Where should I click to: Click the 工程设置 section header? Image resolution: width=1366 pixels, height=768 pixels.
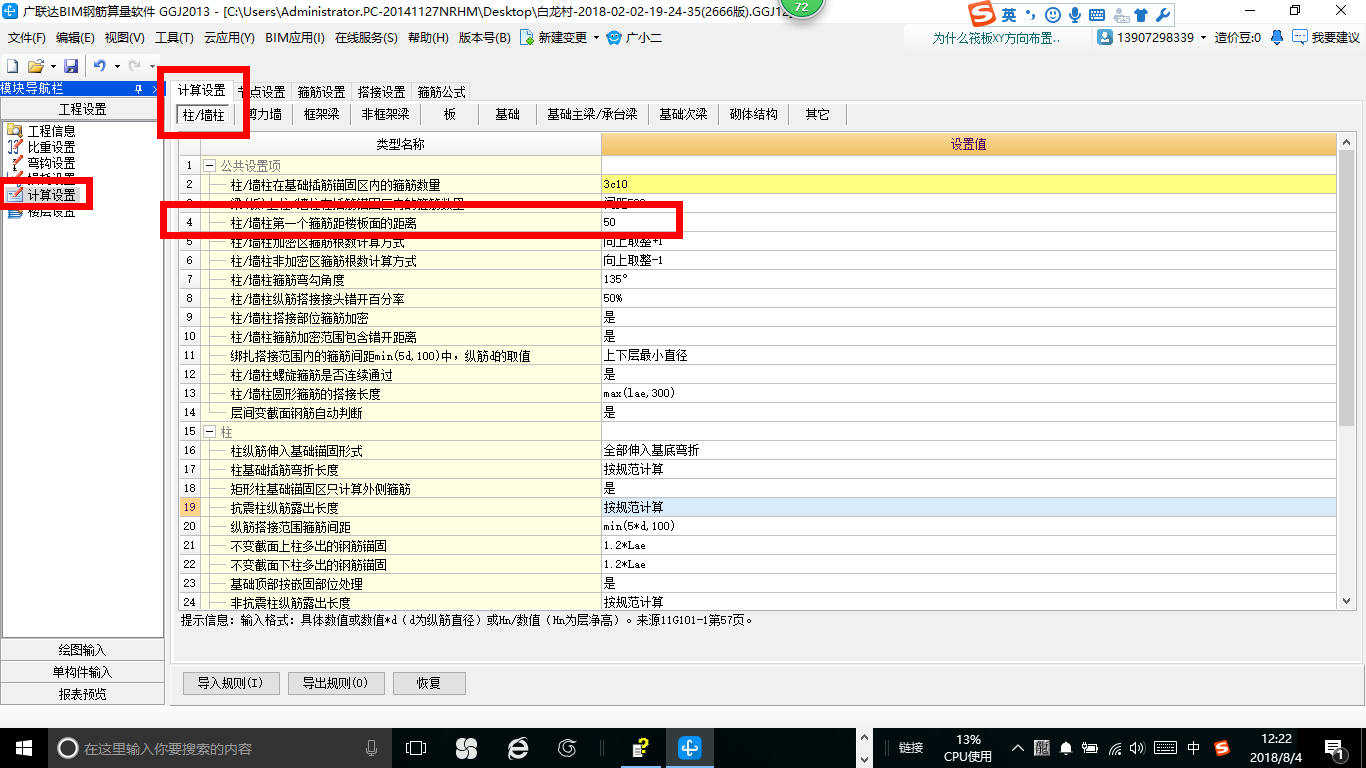click(82, 110)
